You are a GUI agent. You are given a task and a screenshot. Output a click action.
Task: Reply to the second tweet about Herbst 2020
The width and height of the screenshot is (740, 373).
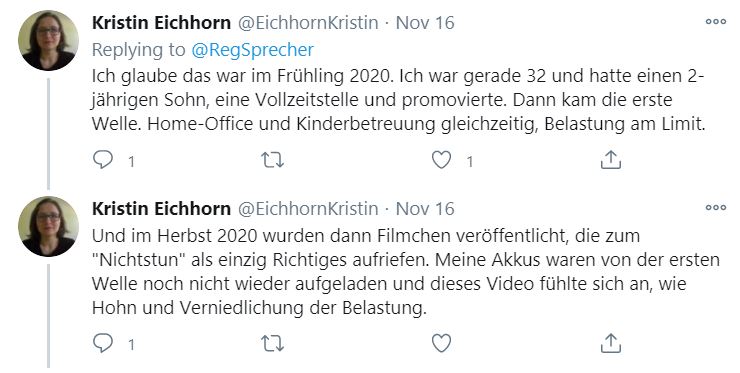103,343
